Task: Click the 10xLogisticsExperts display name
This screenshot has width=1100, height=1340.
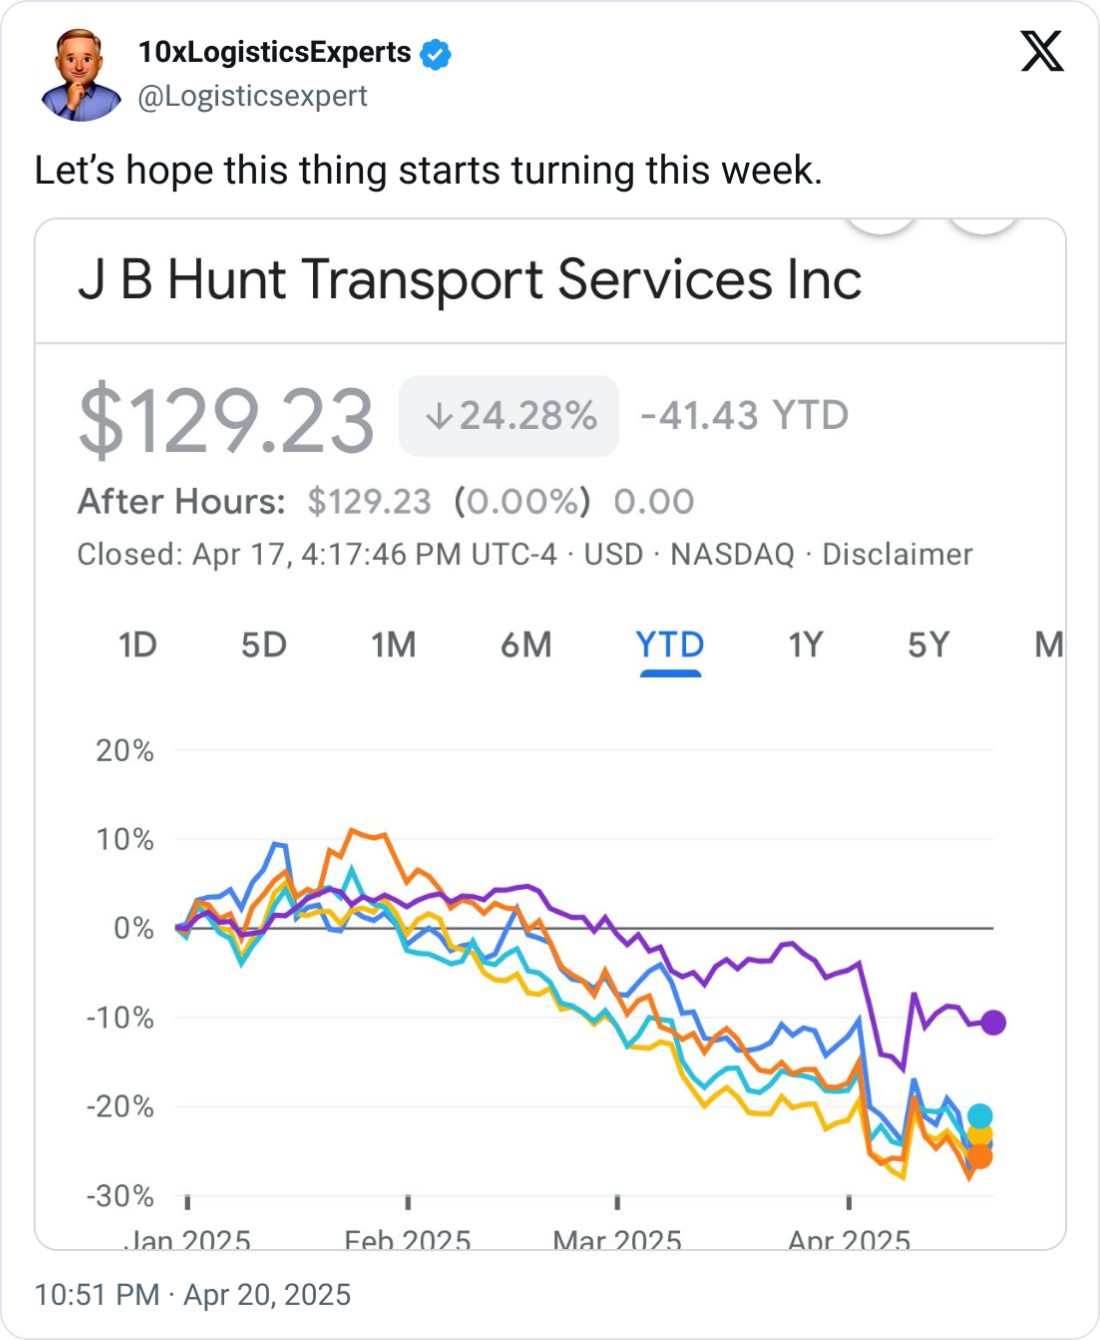Action: (x=275, y=52)
